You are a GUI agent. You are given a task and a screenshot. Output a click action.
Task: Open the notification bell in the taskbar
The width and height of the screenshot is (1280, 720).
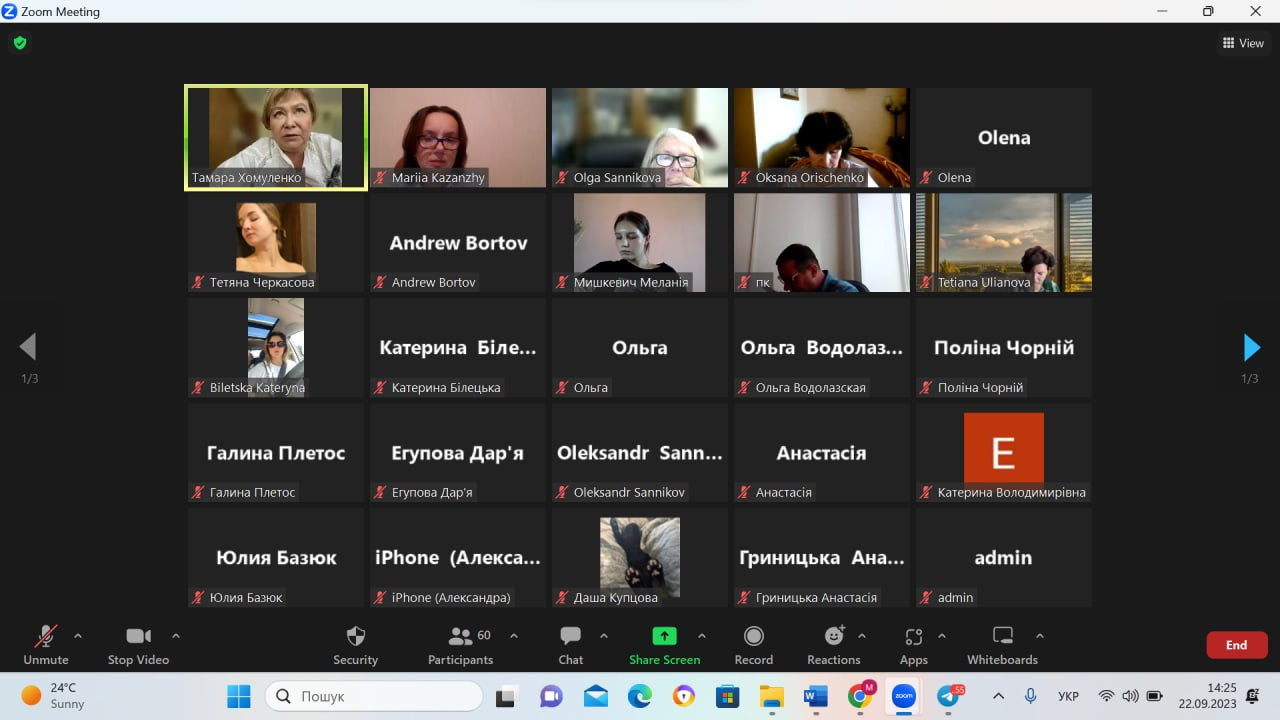[x=1253, y=696]
